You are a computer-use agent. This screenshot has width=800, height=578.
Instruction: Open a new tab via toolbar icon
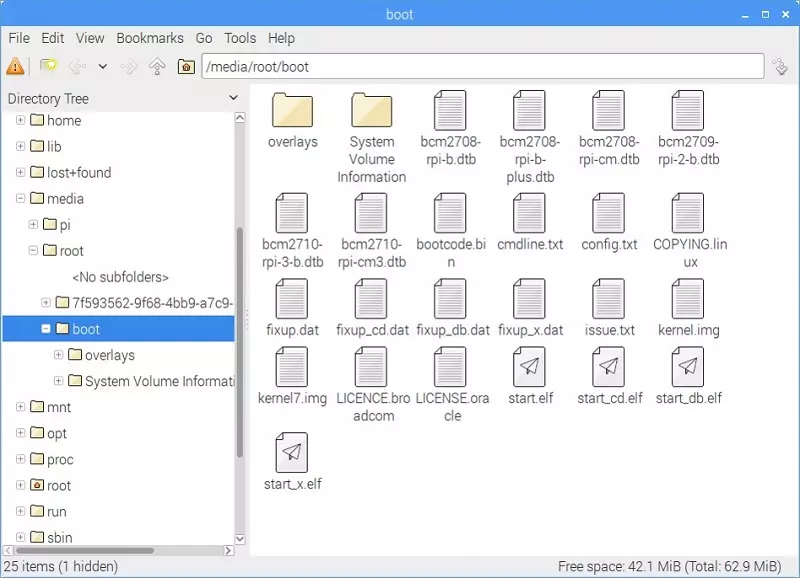click(x=48, y=67)
